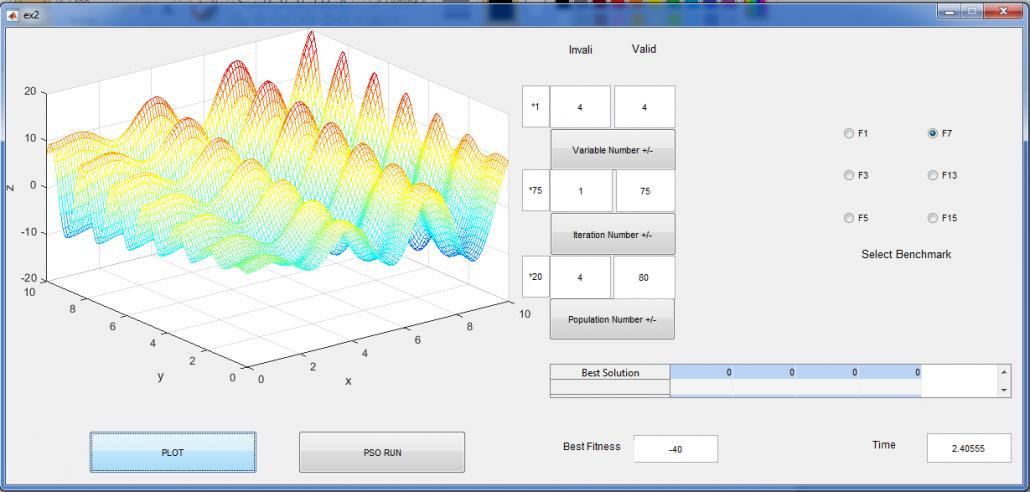The width and height of the screenshot is (1030, 492).
Task: Click the population field showing 80
Action: tap(645, 277)
